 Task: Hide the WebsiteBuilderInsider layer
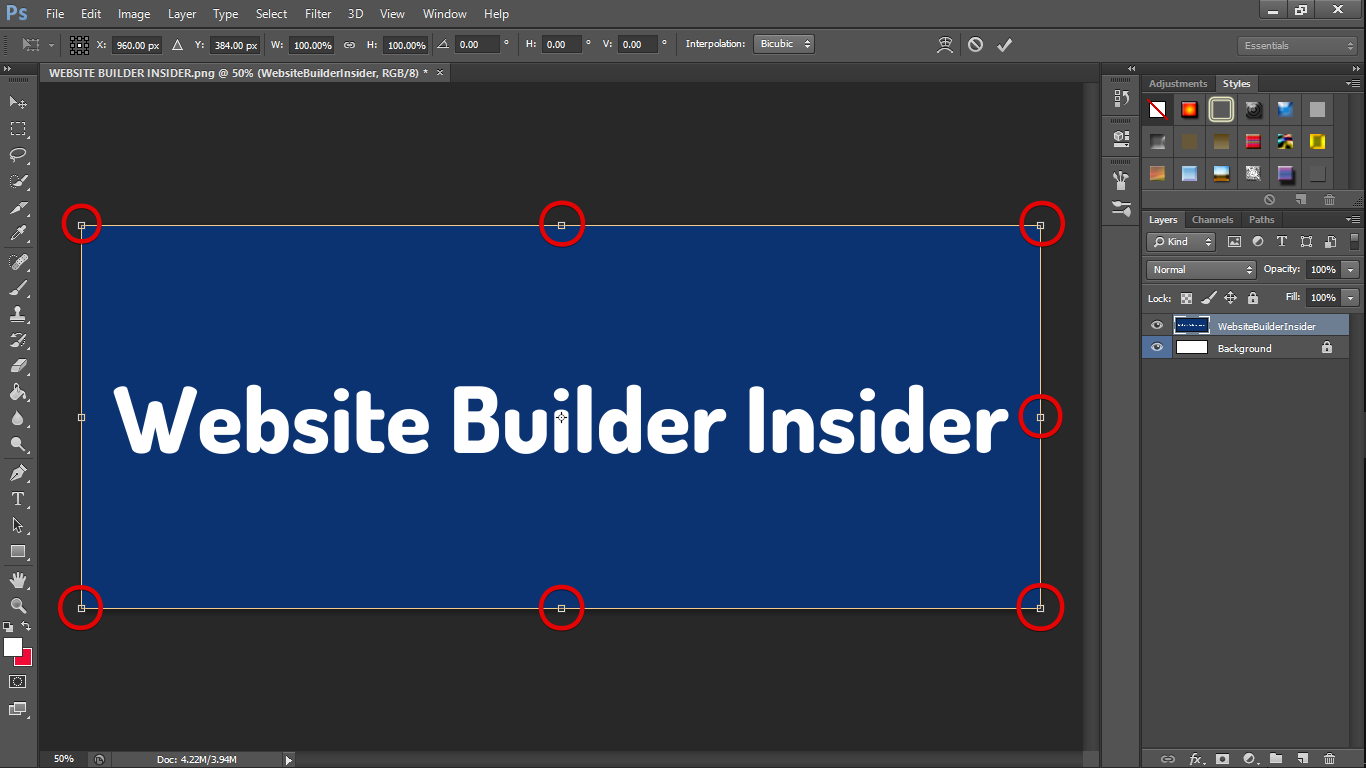(1157, 326)
